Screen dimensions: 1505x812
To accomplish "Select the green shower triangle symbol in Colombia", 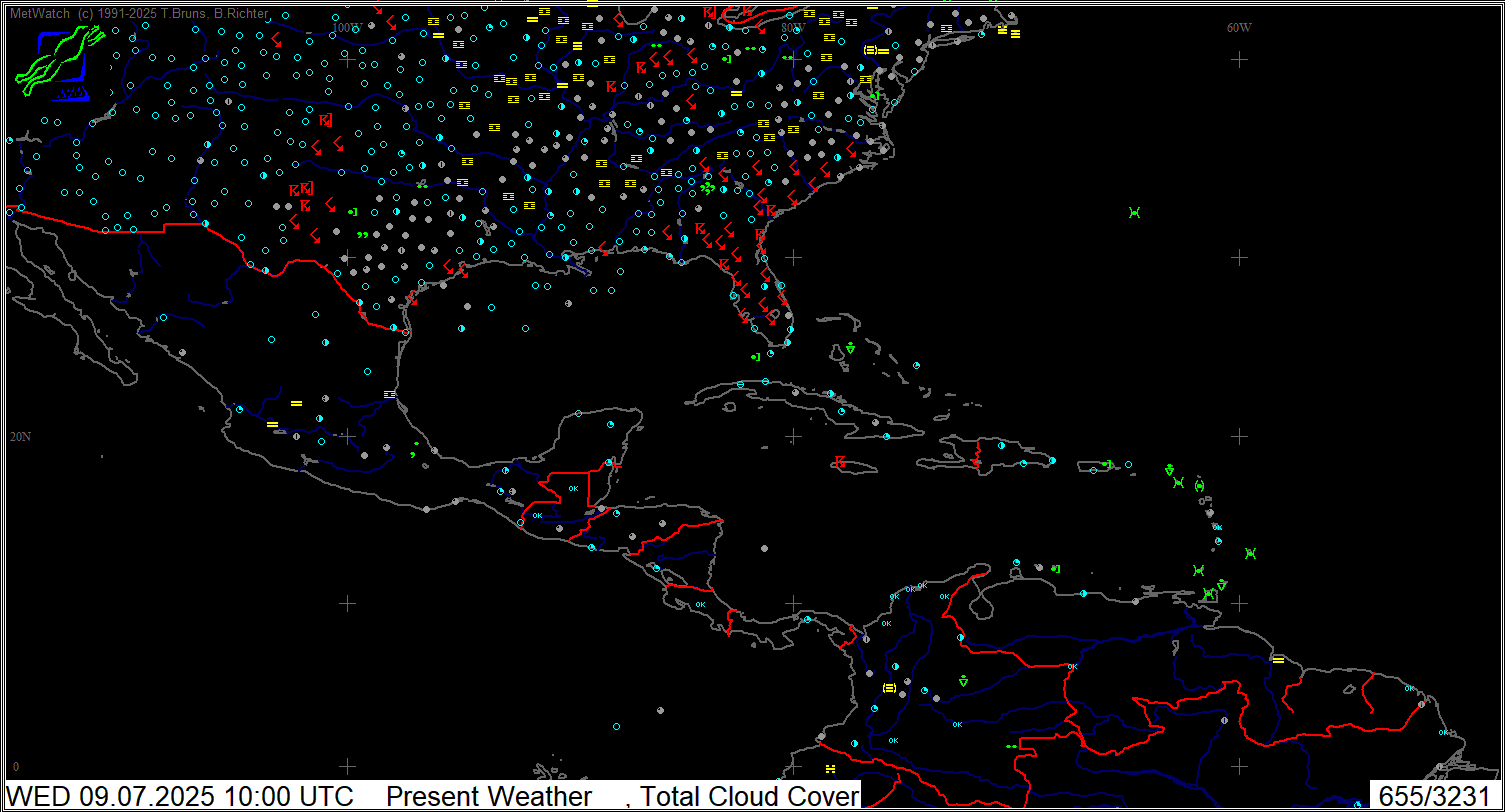I will (963, 681).
